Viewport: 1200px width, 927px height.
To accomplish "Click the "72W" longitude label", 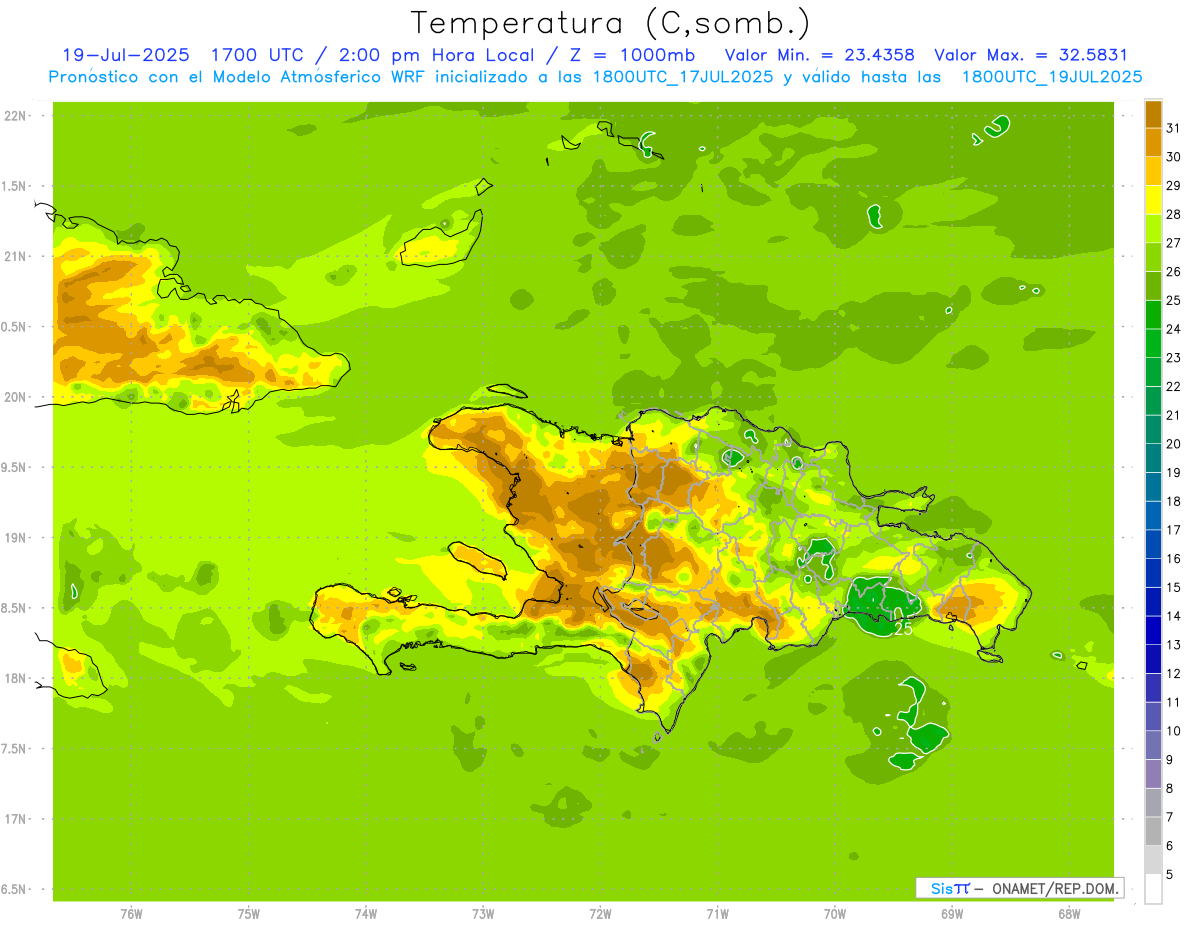I will pos(601,913).
